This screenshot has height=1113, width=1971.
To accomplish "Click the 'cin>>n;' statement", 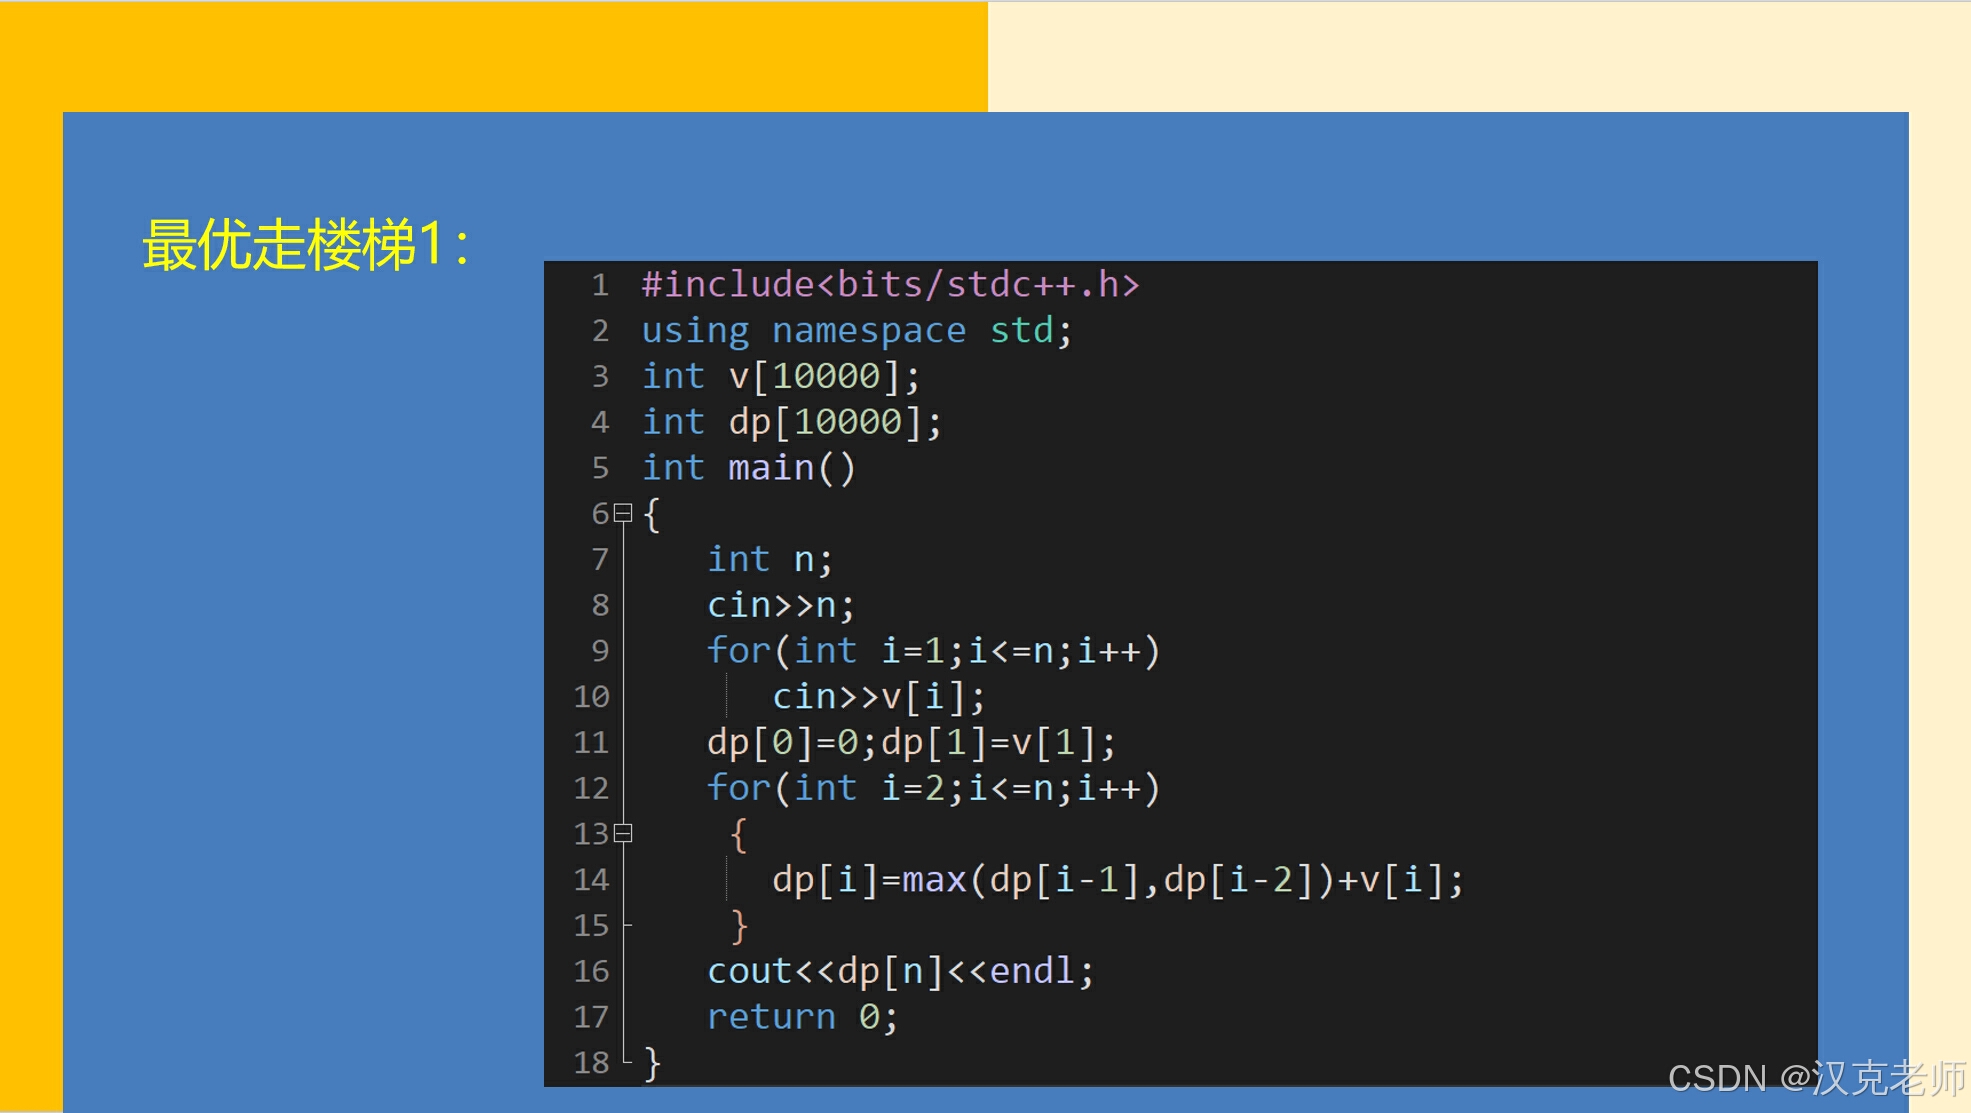I will (x=780, y=605).
